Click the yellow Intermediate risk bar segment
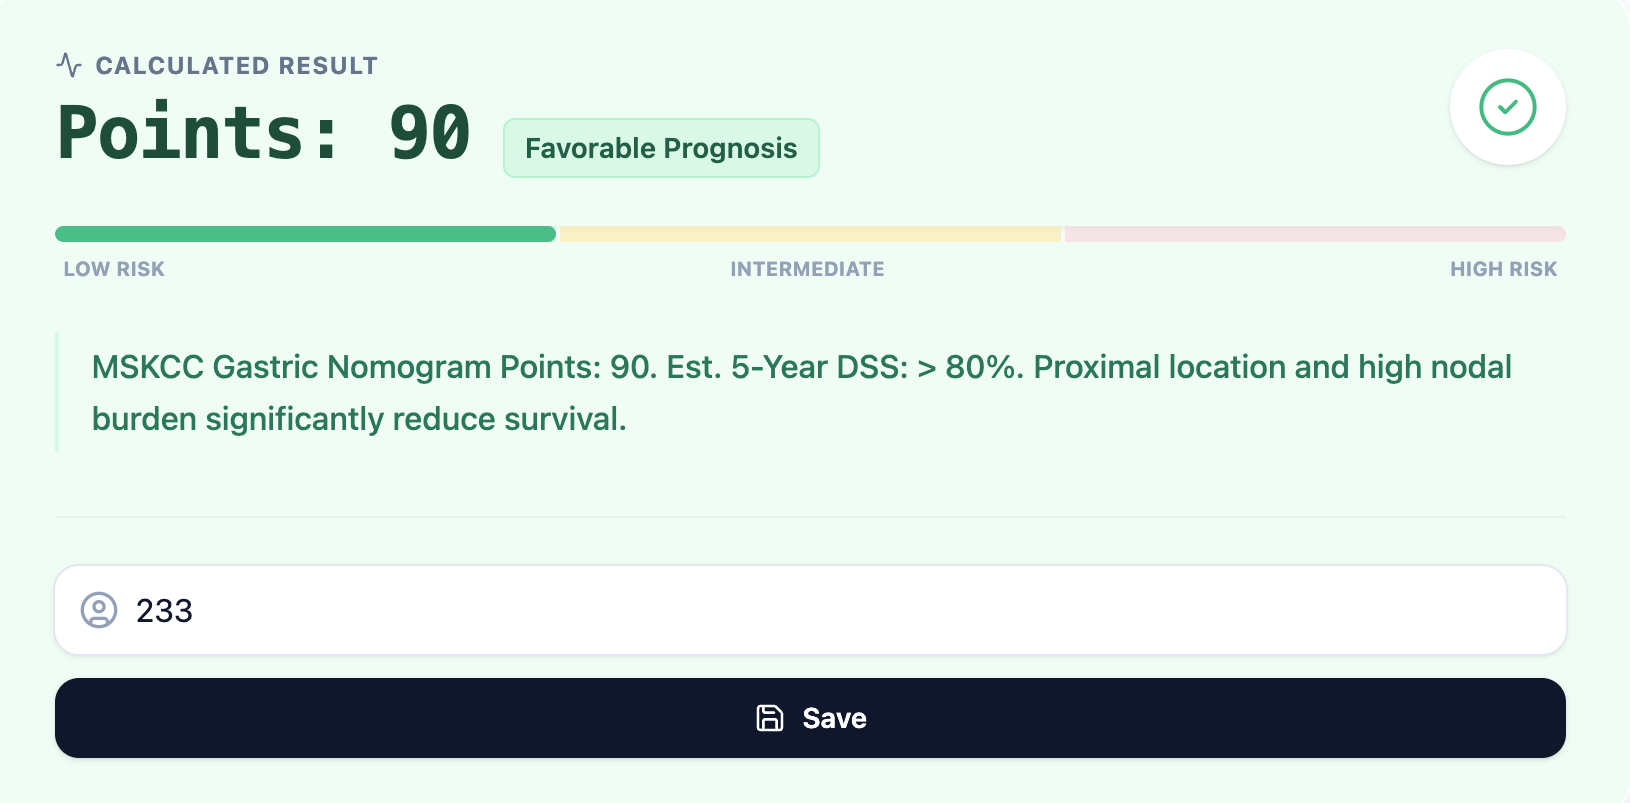 point(808,233)
